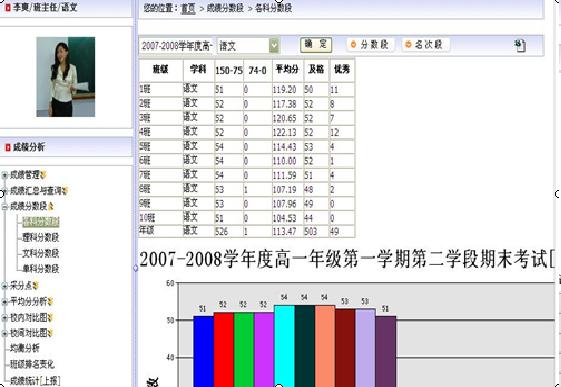Expand the 采分点 tree node
The image size is (561, 387).
coord(5,286)
